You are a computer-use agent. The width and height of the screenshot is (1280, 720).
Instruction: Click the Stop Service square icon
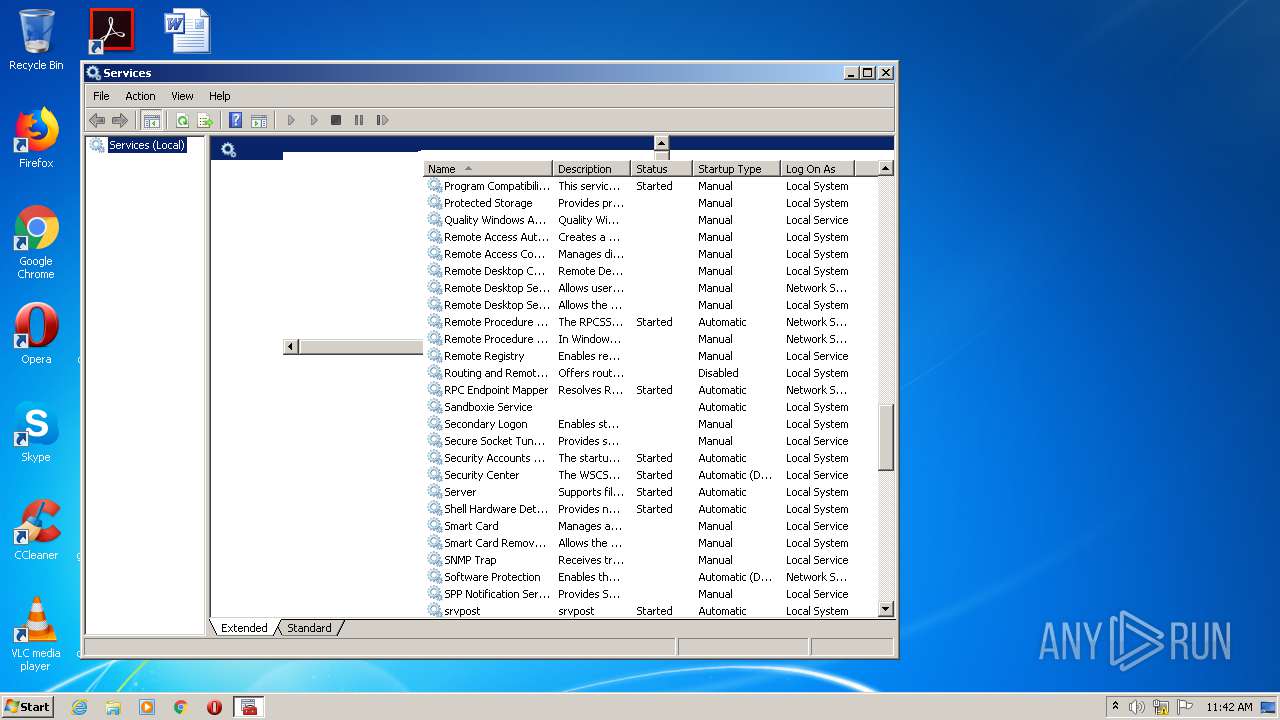click(x=336, y=120)
